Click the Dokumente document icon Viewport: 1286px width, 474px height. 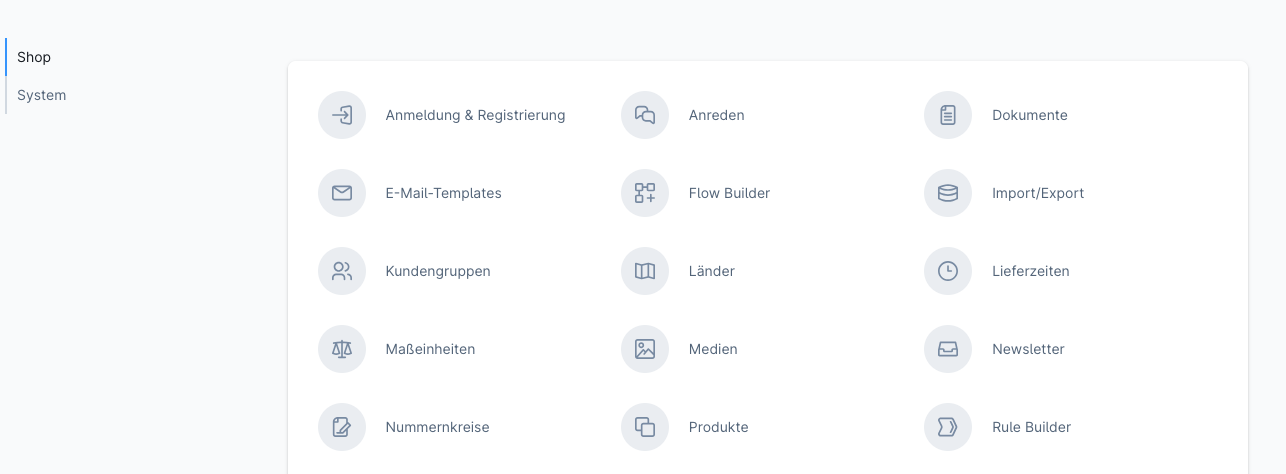[x=948, y=115]
